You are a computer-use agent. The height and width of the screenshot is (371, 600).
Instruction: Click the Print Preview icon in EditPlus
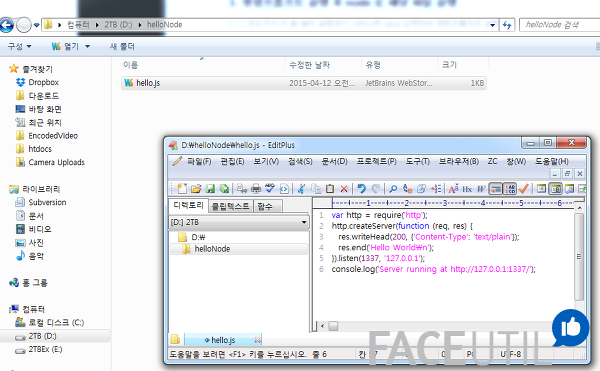[242, 189]
